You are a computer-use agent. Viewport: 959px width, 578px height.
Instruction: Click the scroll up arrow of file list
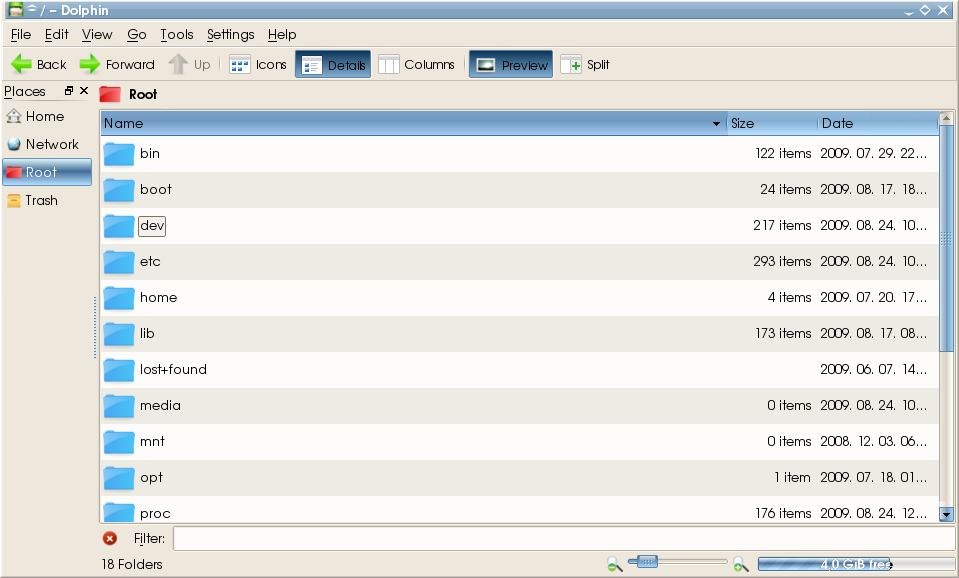pos(946,117)
